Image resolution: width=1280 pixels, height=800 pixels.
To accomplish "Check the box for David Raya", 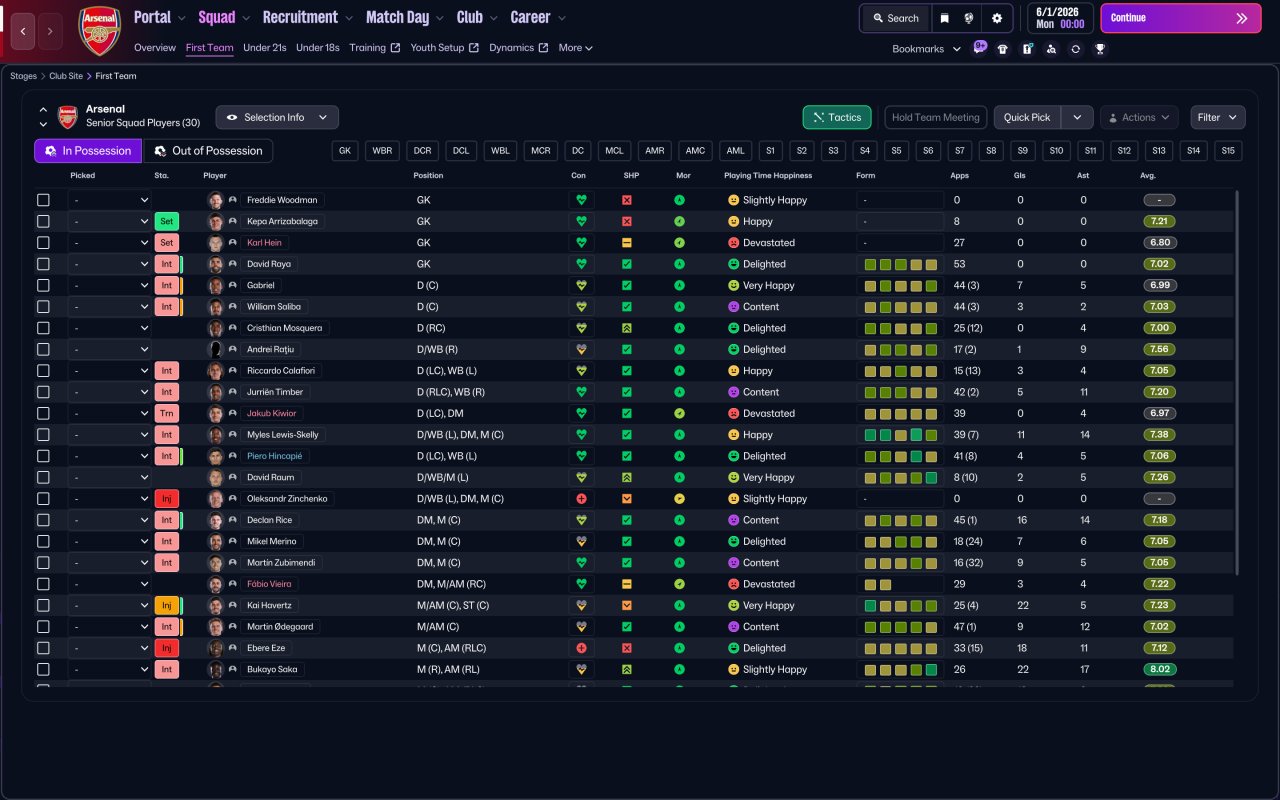I will click(43, 264).
